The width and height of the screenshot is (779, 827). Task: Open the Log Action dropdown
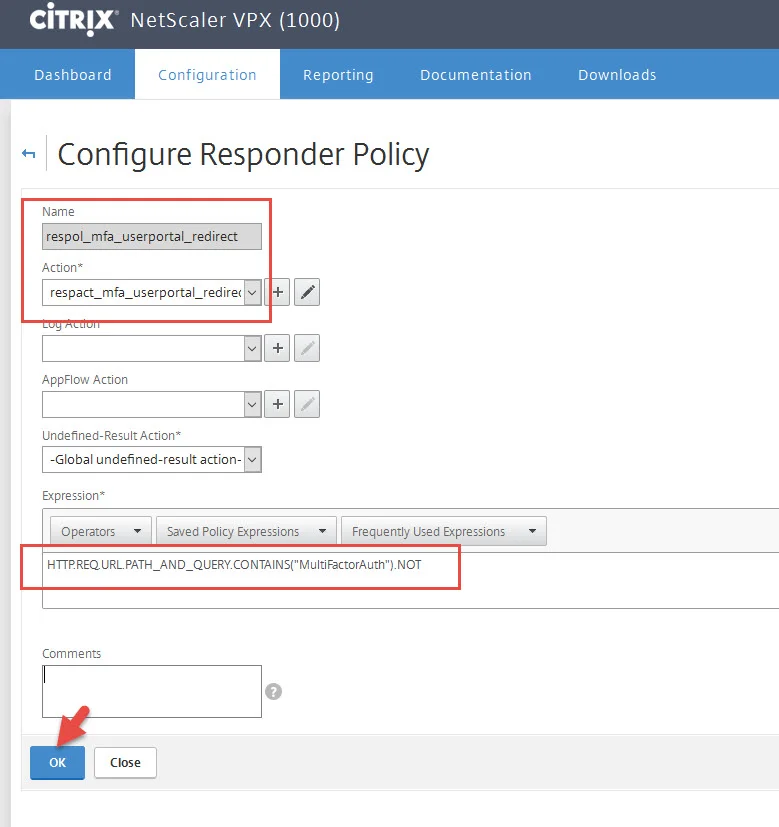(253, 348)
